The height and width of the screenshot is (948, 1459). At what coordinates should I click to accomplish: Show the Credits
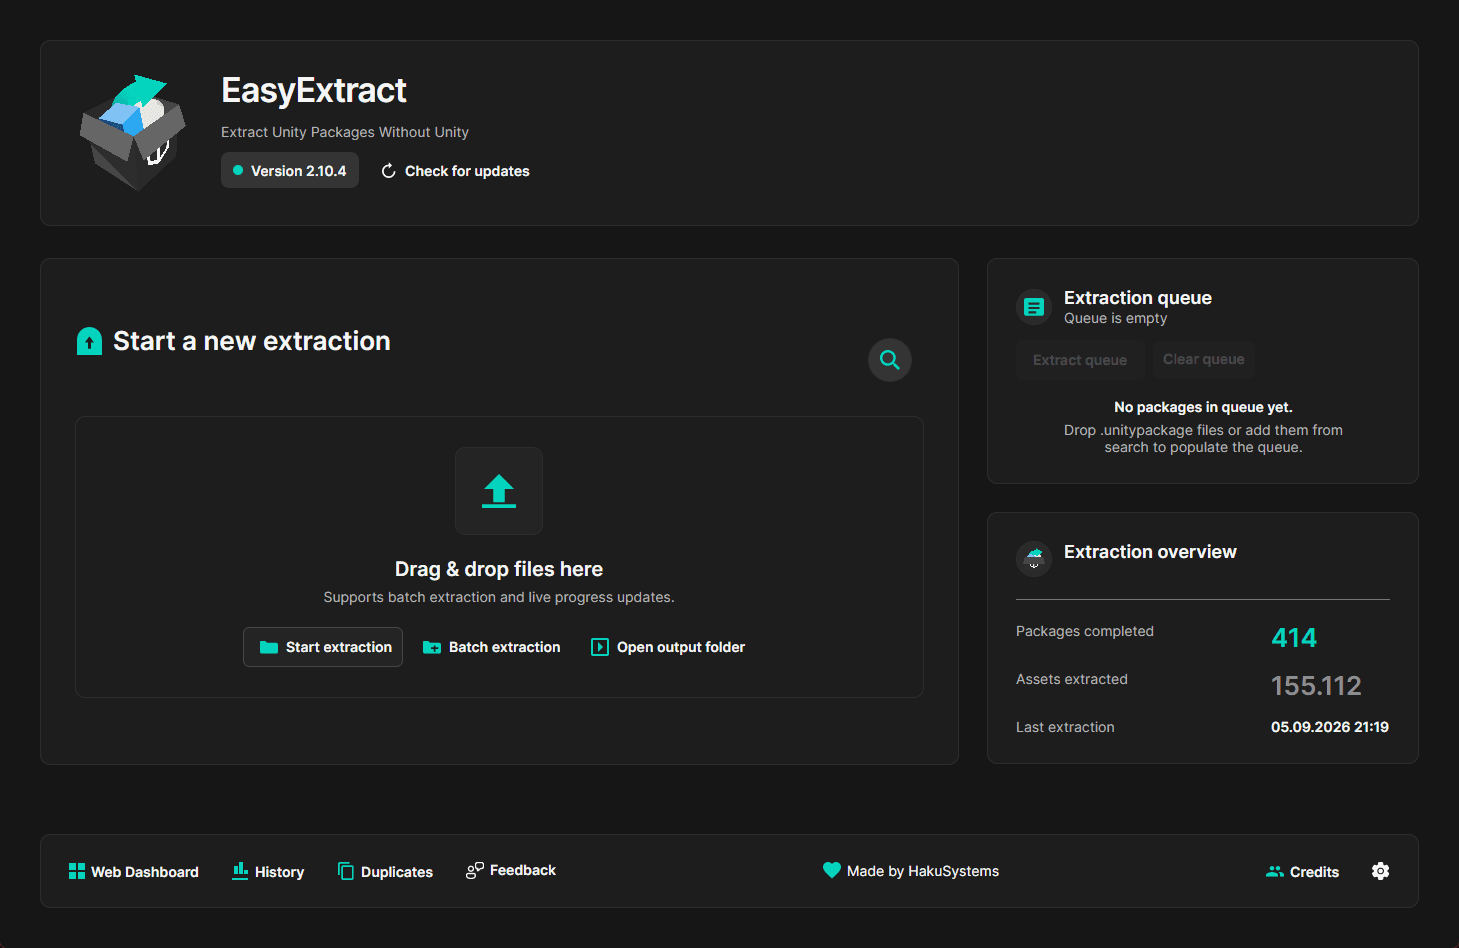[1303, 872]
